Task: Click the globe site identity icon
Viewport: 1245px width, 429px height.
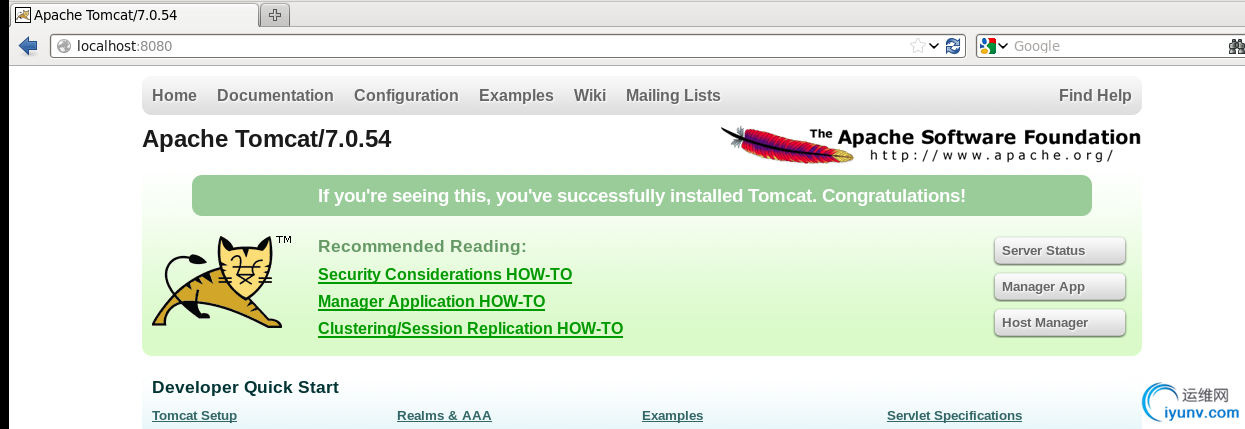Action: point(64,46)
